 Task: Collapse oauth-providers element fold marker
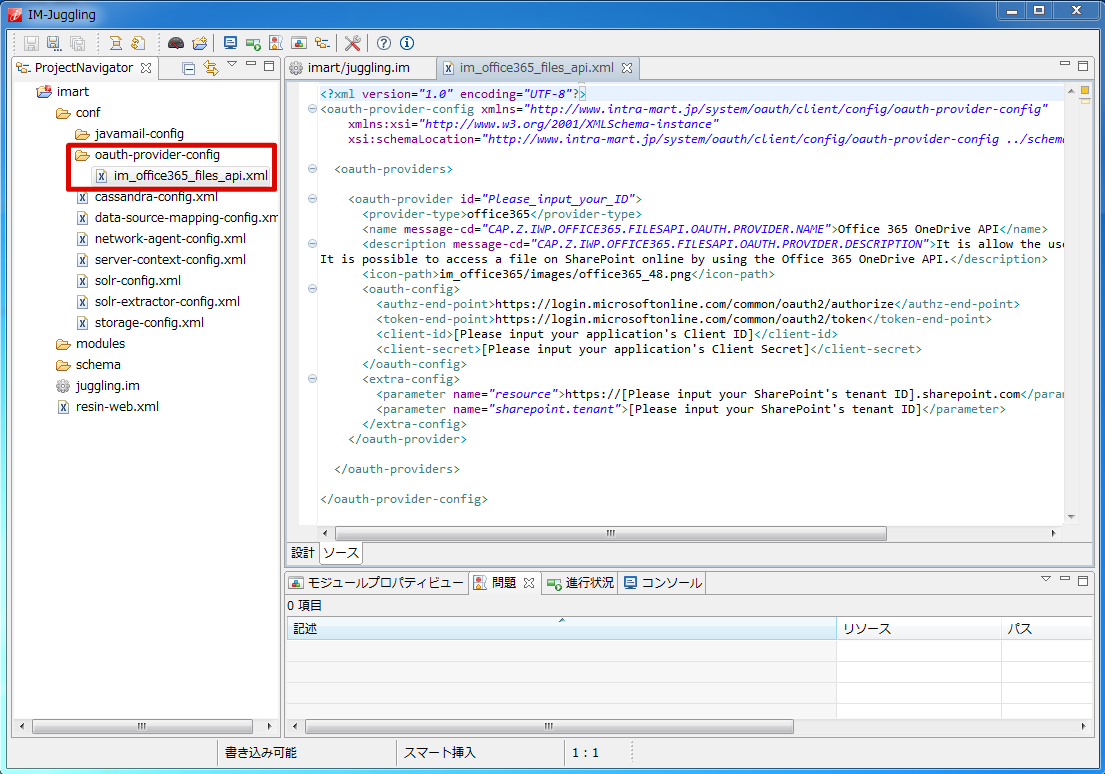[x=312, y=168]
